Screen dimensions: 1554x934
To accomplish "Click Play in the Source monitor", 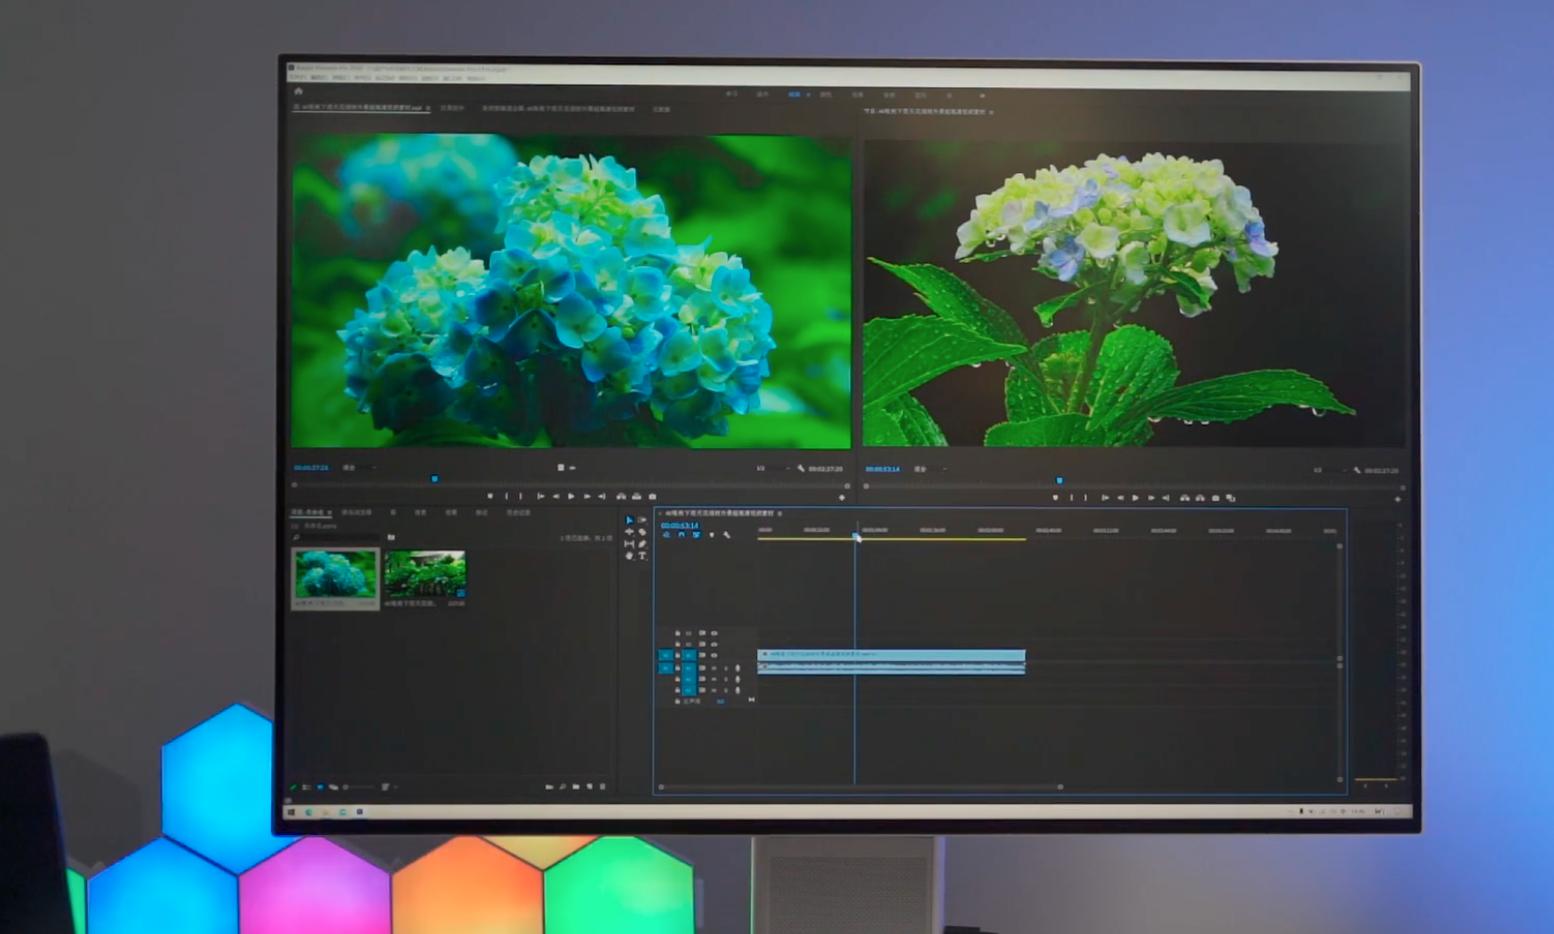I will tap(572, 496).
